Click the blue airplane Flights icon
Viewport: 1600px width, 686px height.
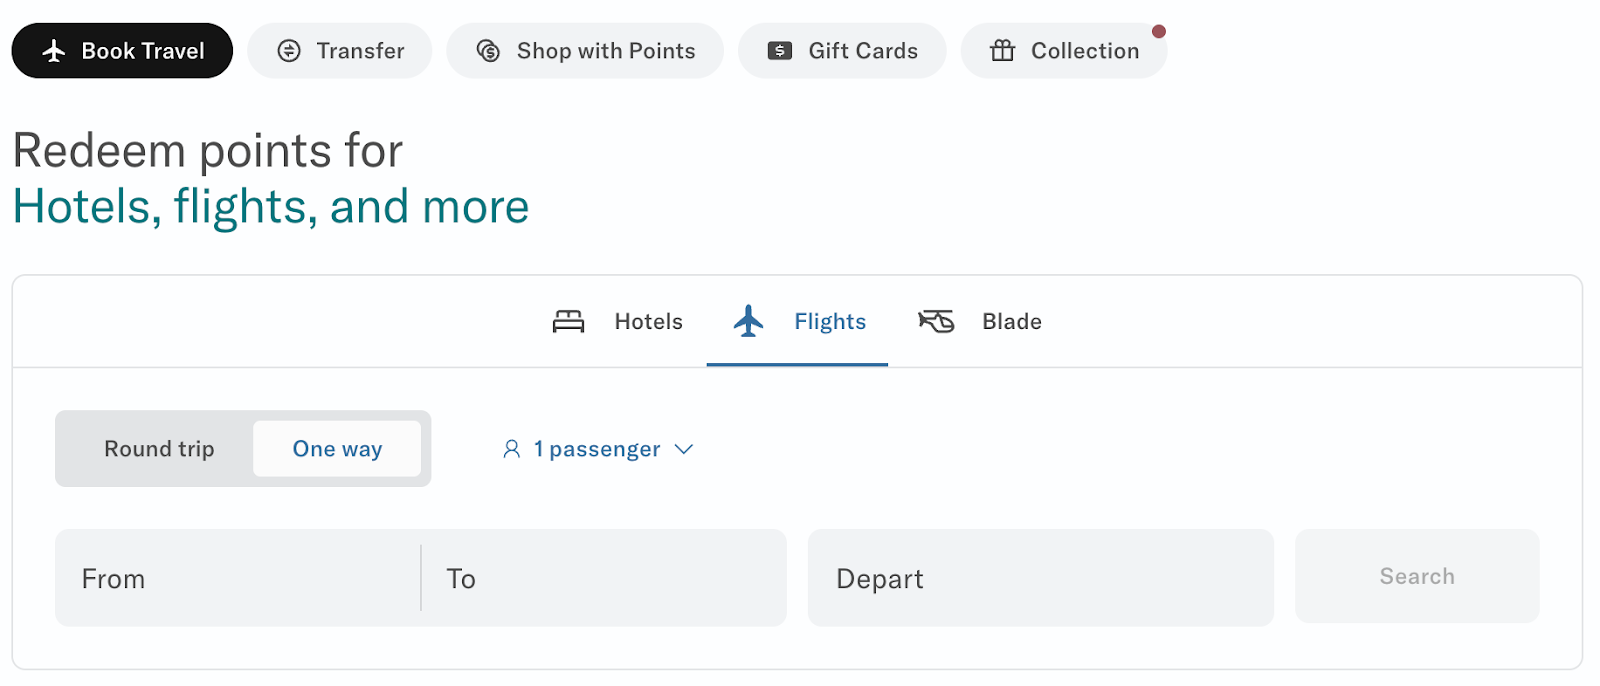pyautogui.click(x=748, y=321)
